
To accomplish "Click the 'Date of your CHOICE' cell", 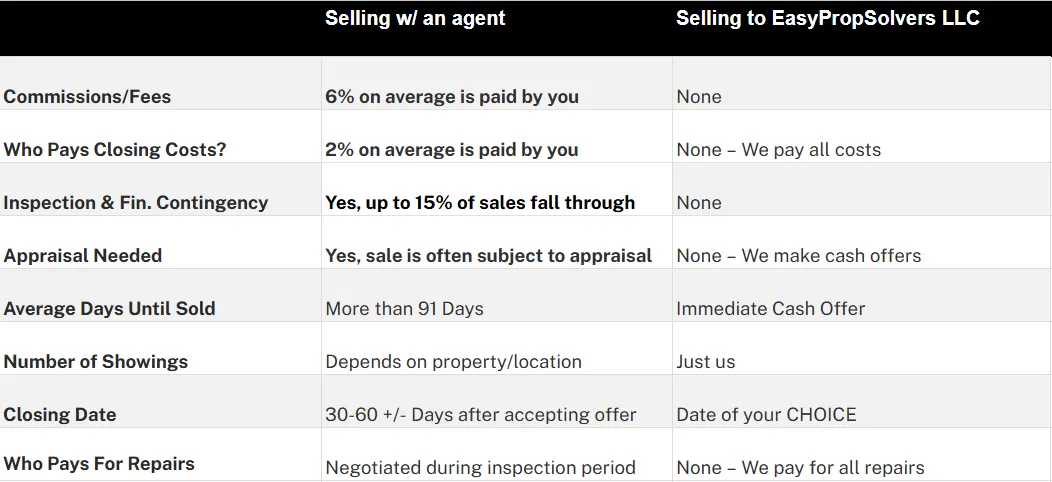I will (766, 415).
